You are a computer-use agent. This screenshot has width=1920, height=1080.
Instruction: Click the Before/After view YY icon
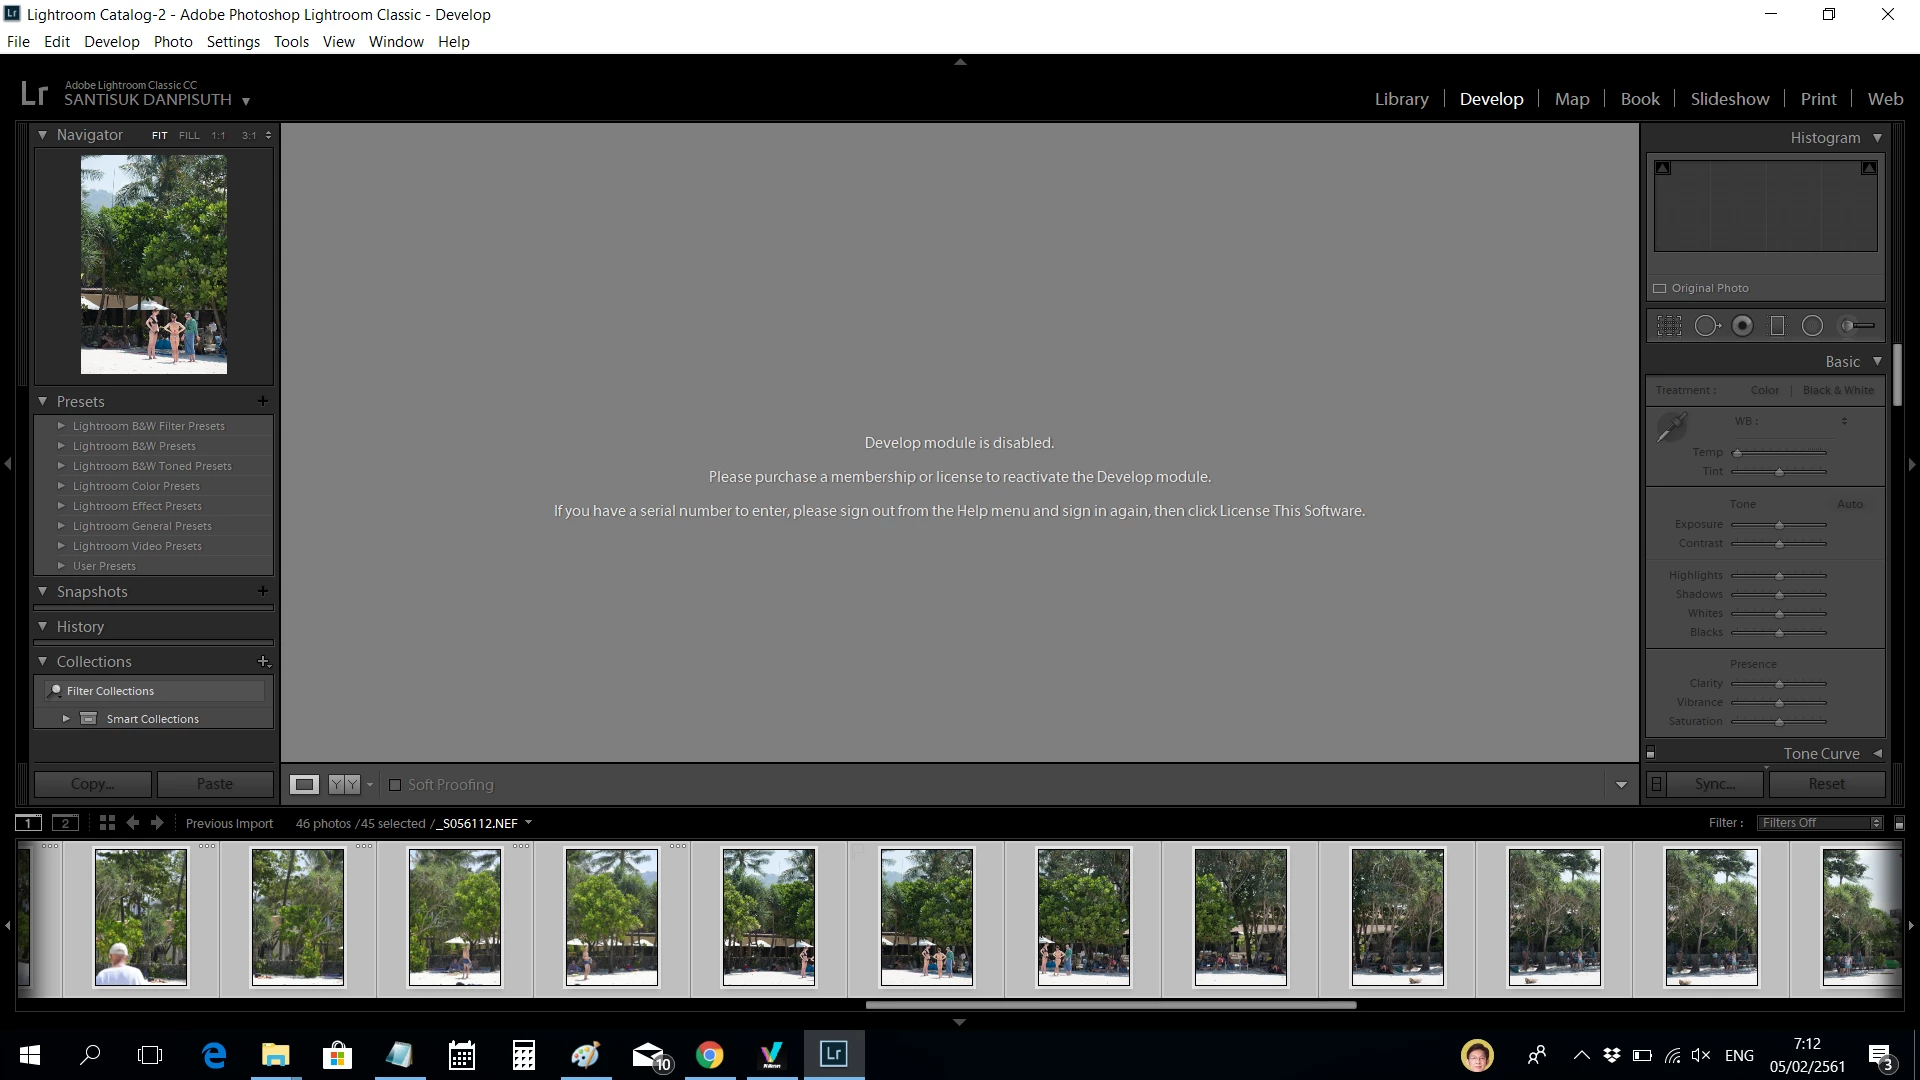tap(344, 785)
